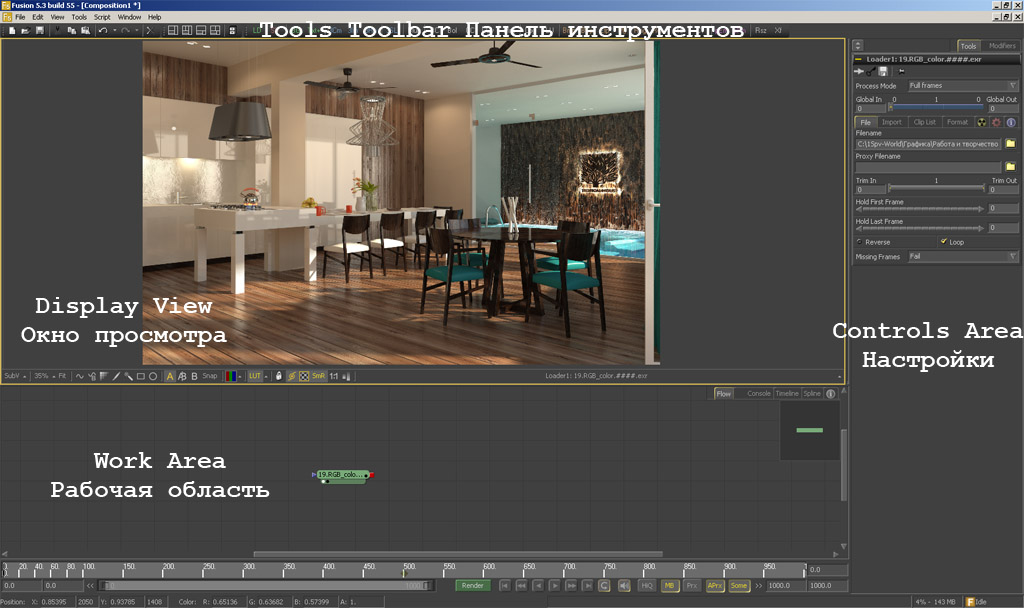Screen dimensions: 1024x608
Task: Open the Script menu
Action: pyautogui.click(x=102, y=17)
